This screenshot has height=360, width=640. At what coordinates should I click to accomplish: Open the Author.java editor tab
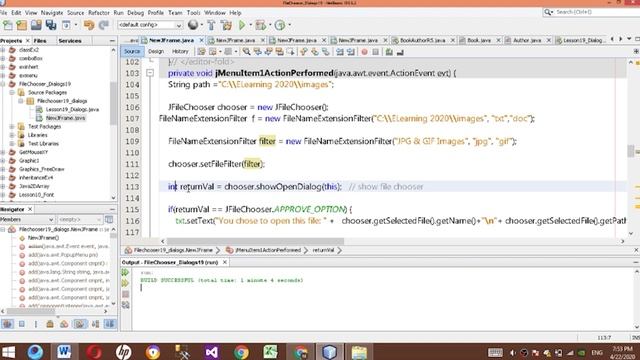[x=527, y=40]
